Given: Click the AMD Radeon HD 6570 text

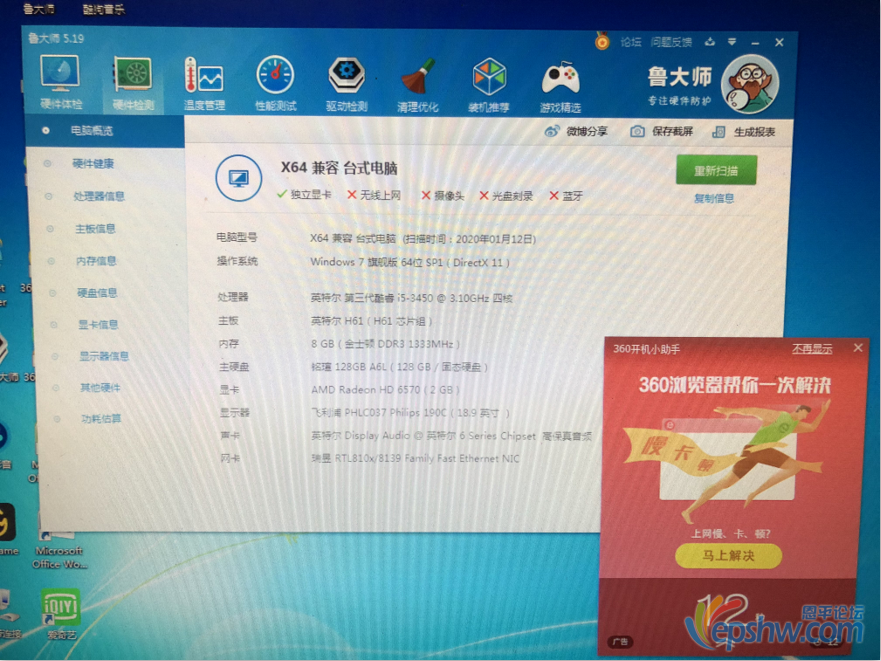Looking at the screenshot, I should (x=385, y=390).
